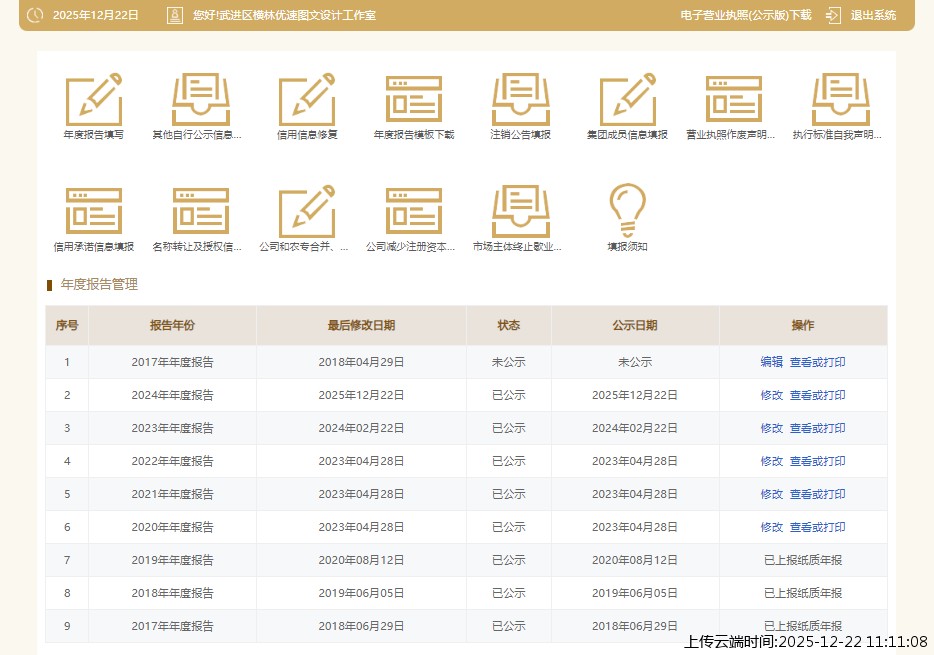Open the 执行标准自我声明 icon
The width and height of the screenshot is (934, 655).
(840, 100)
